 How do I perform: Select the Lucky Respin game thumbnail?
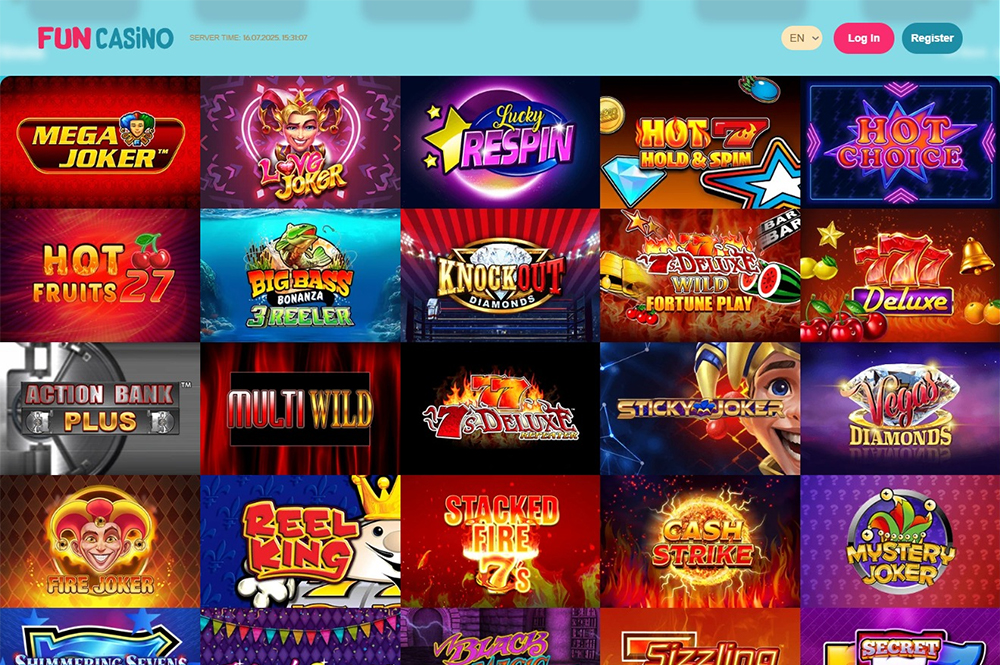[x=500, y=142]
